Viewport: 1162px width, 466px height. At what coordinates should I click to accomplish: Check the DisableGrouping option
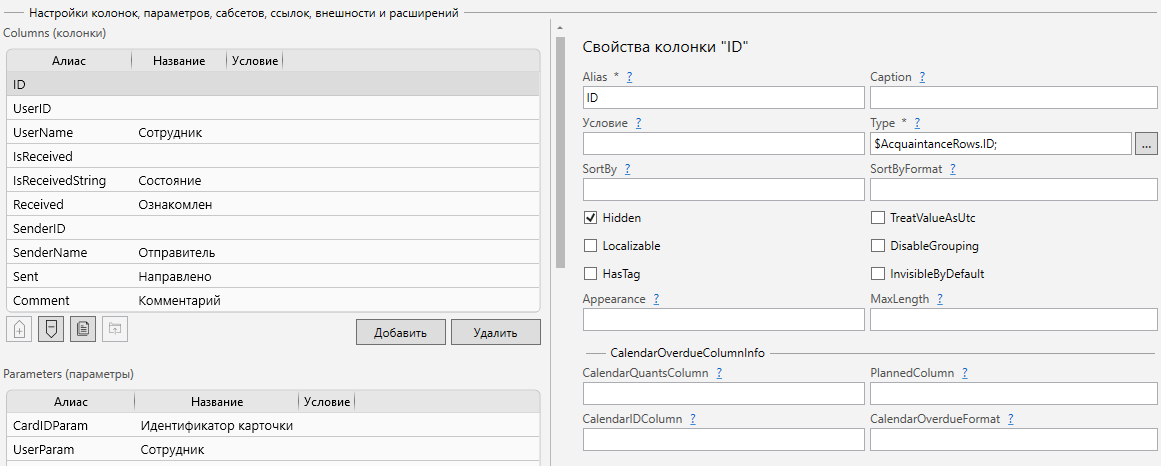878,245
